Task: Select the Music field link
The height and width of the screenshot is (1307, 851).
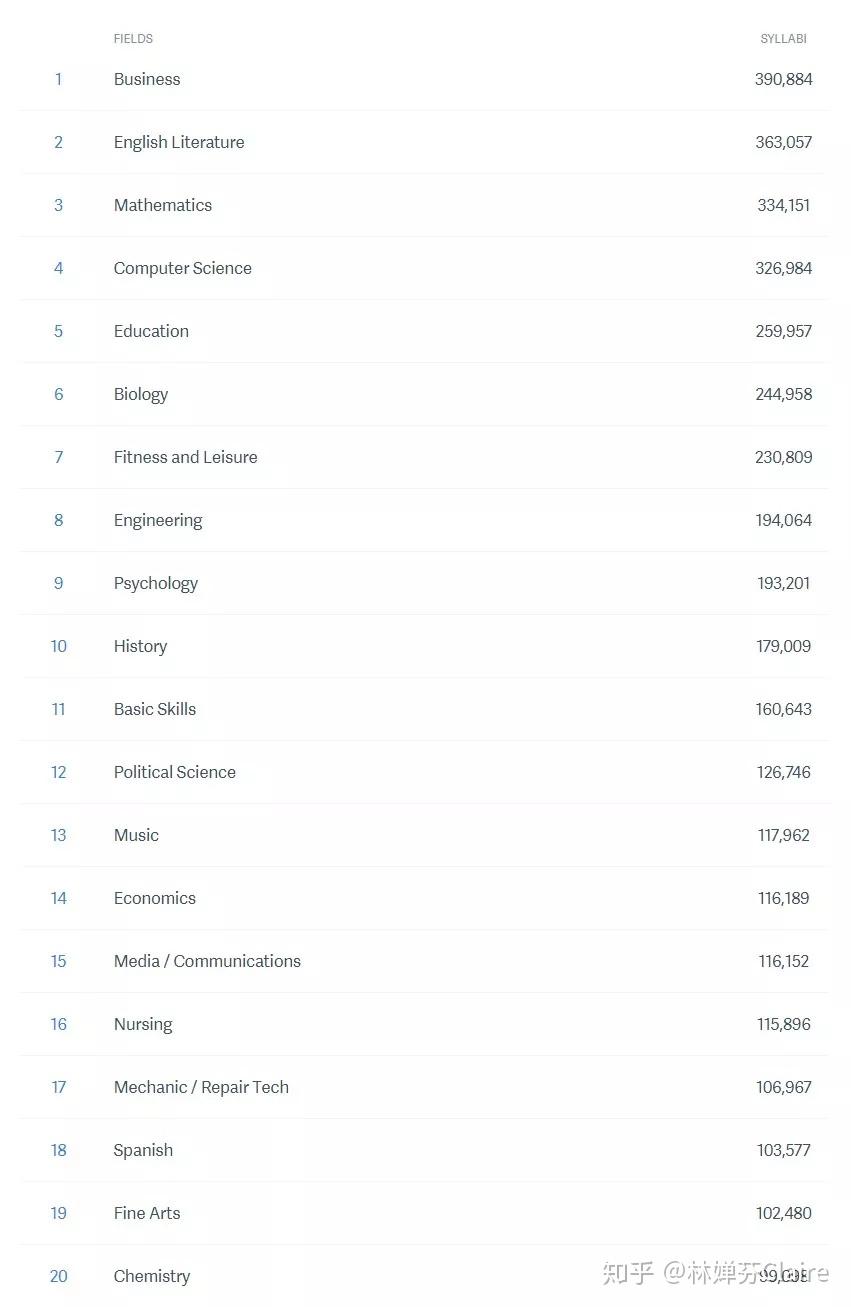Action: click(x=136, y=835)
